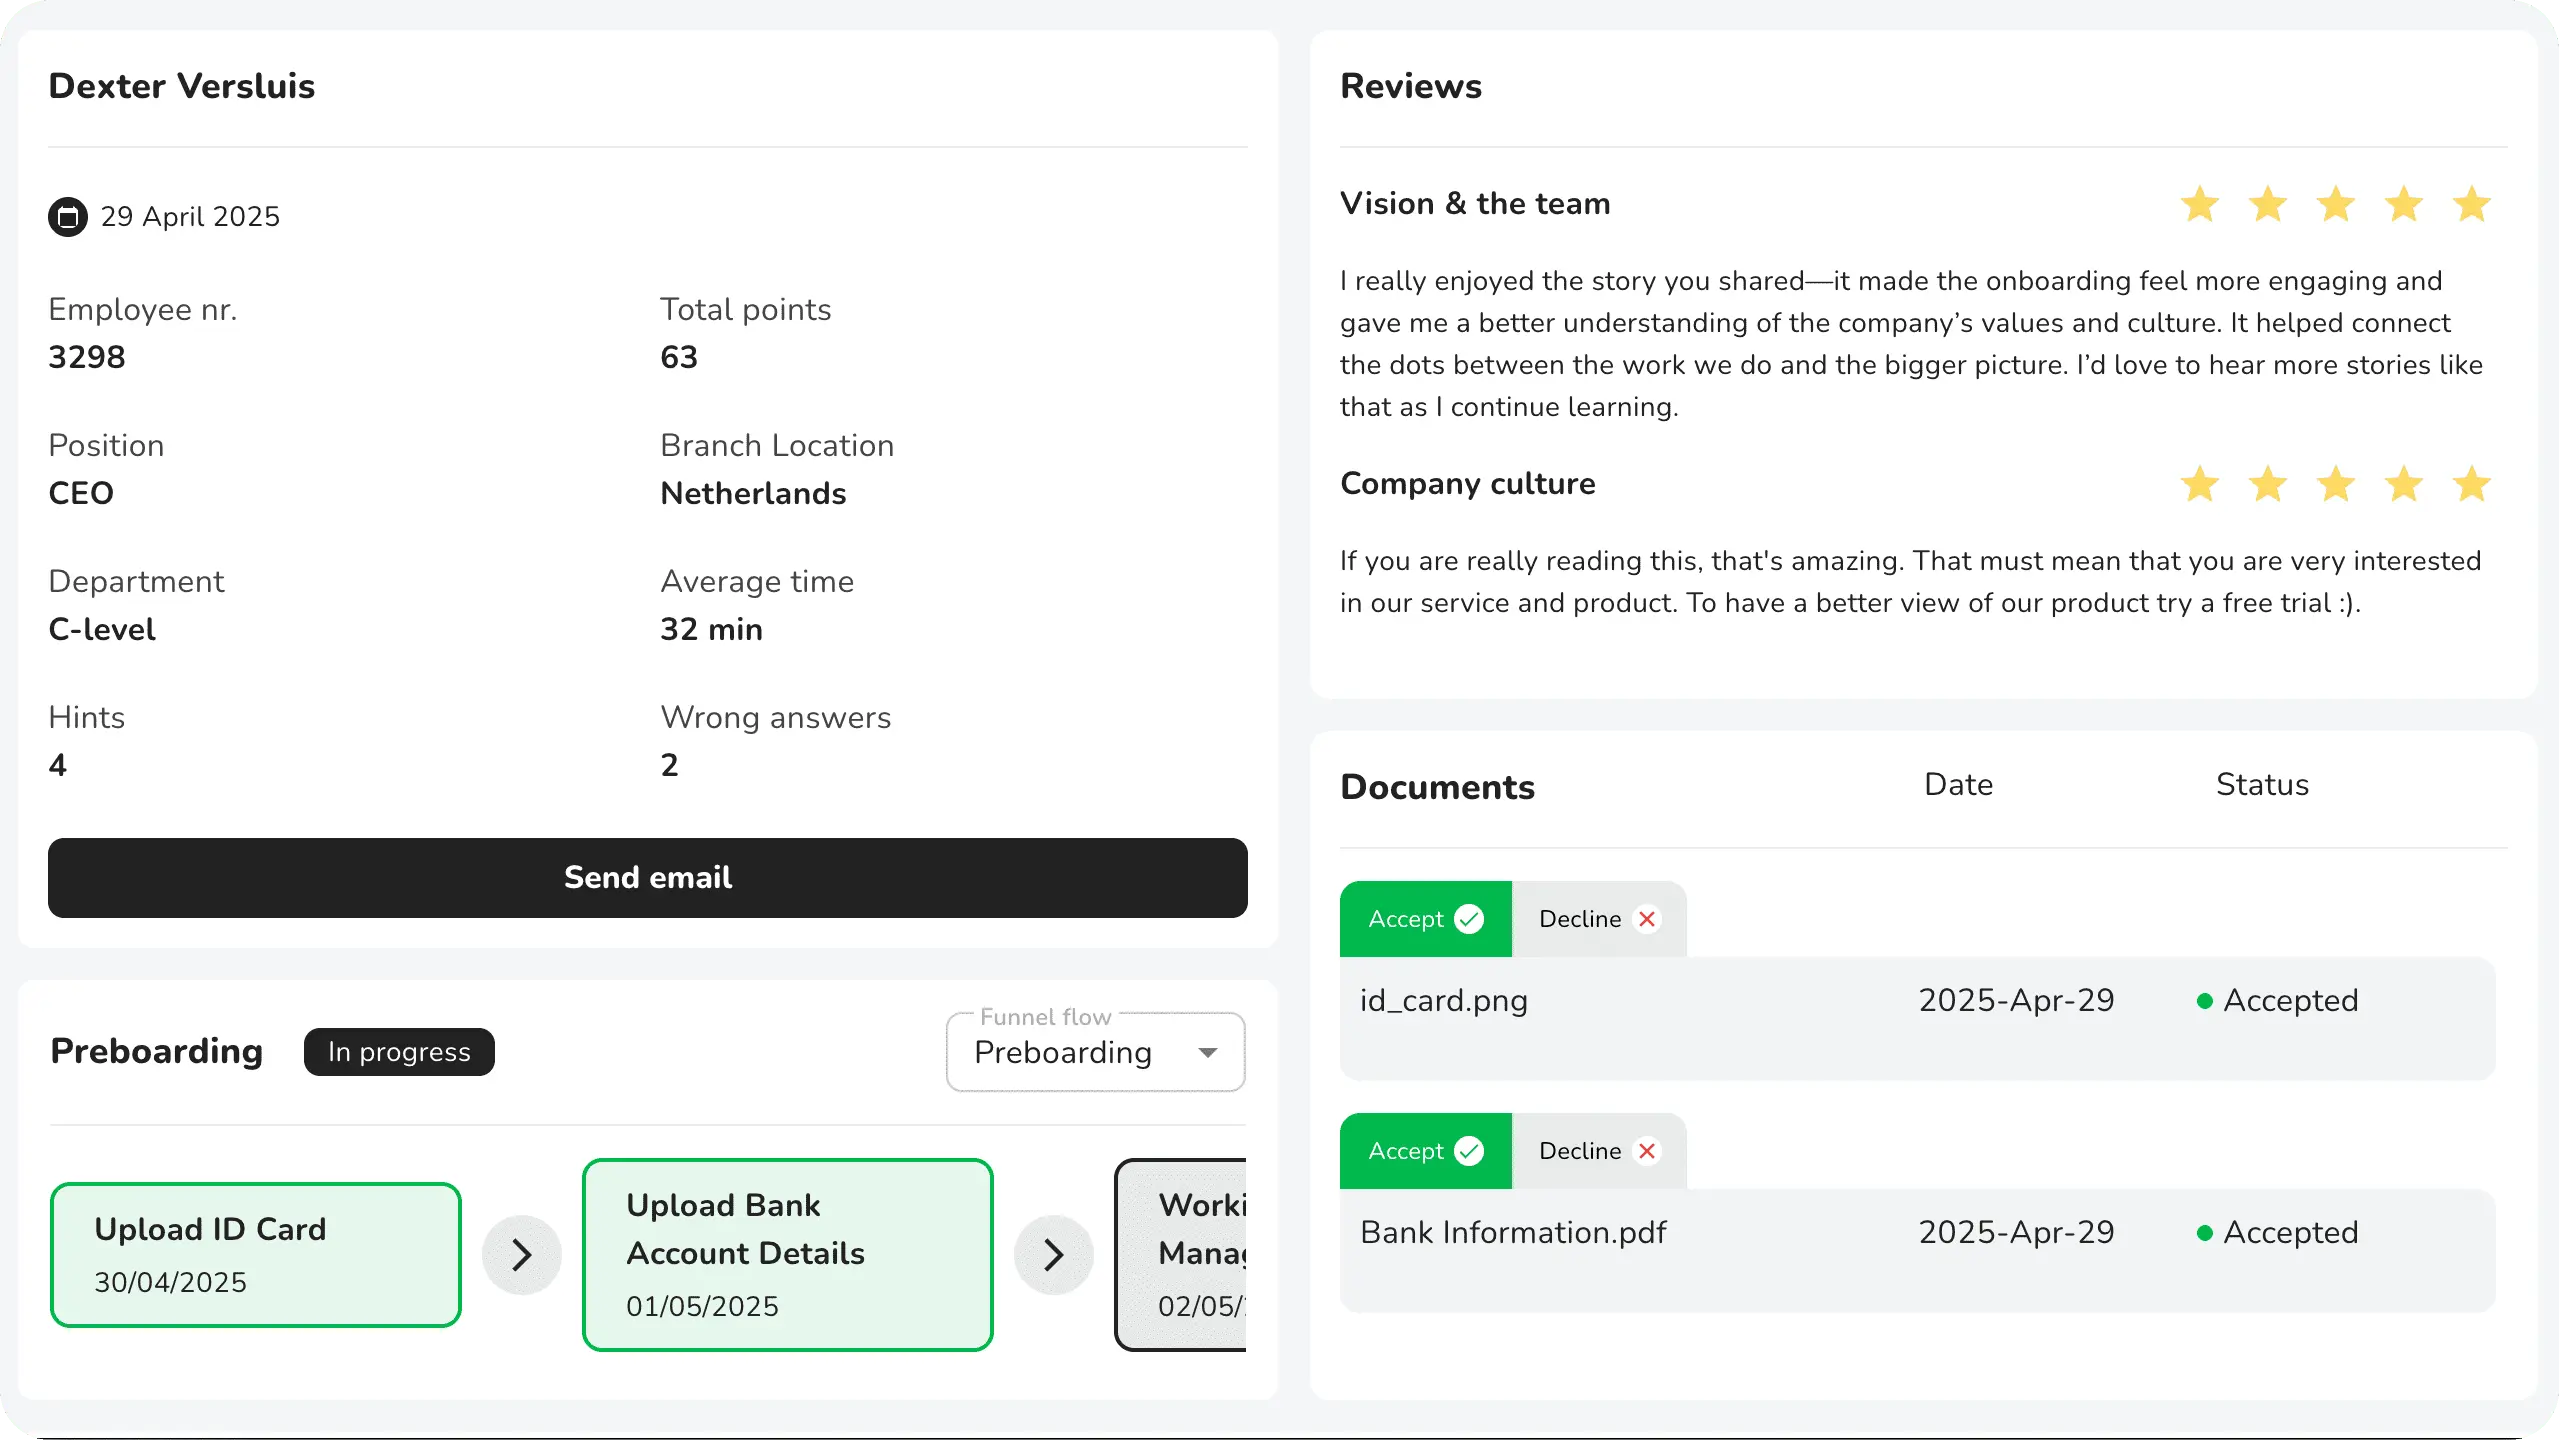This screenshot has height=1440, width=2560.
Task: Click the arrow after Upload ID Card step
Action: (521, 1255)
